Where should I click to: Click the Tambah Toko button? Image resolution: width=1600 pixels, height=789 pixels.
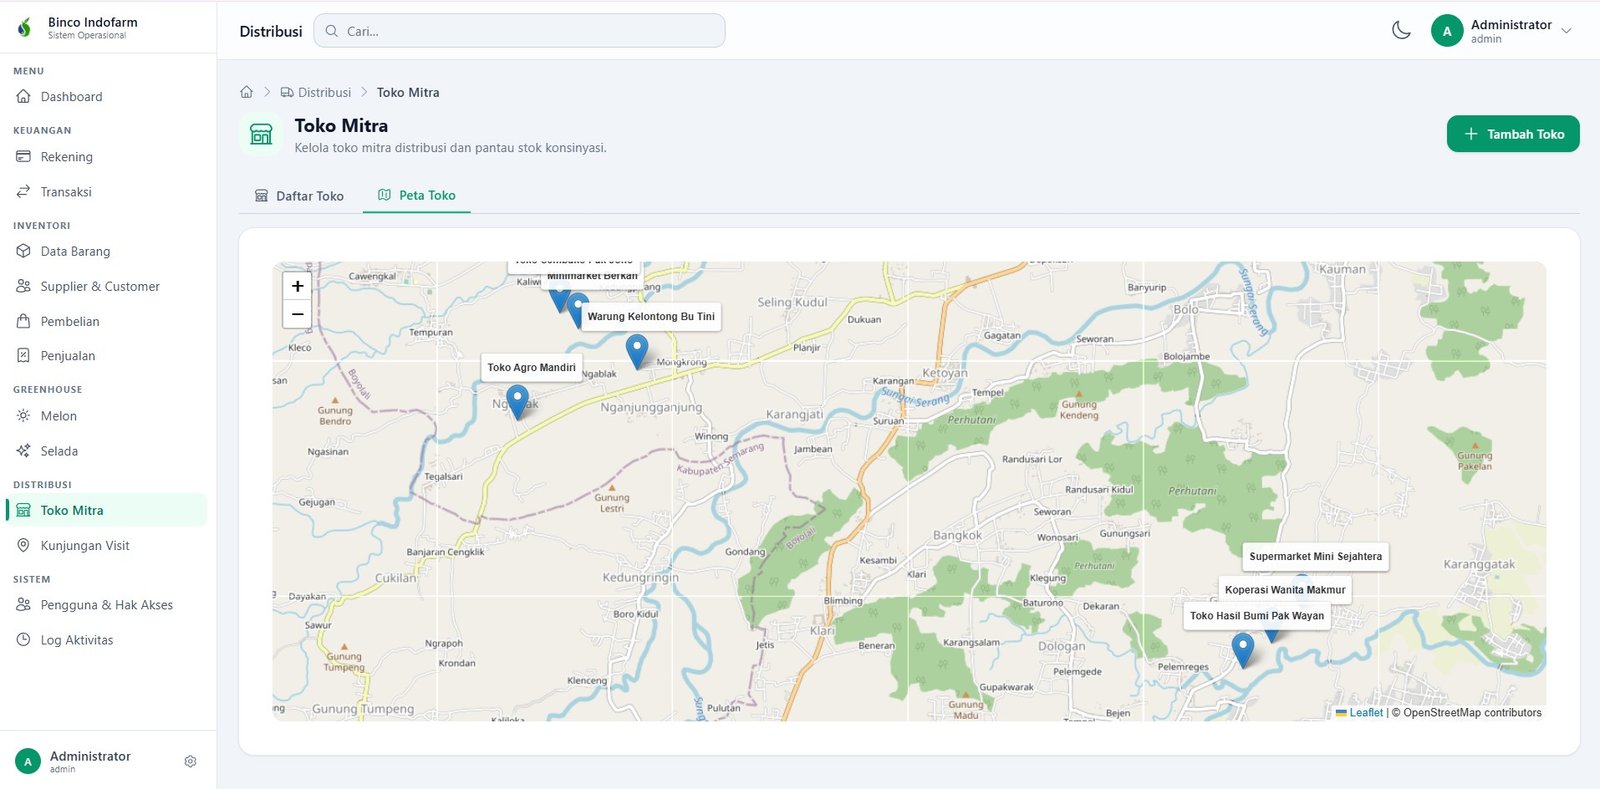point(1513,134)
